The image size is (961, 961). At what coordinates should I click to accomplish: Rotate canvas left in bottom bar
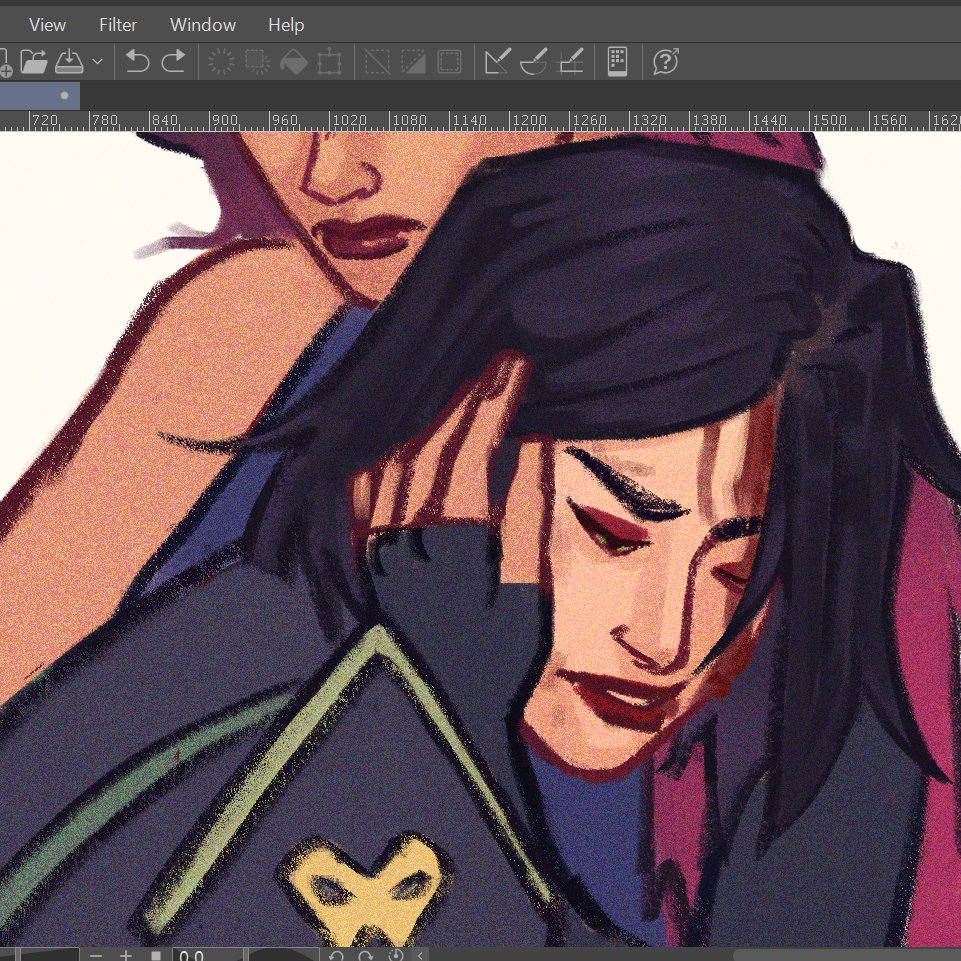[336, 955]
